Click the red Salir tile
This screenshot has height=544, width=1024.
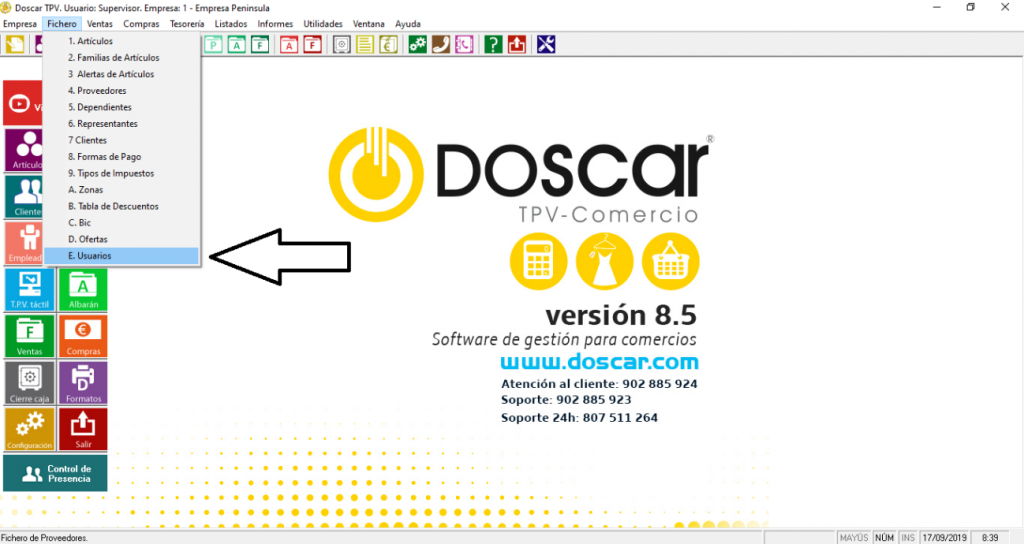point(83,429)
